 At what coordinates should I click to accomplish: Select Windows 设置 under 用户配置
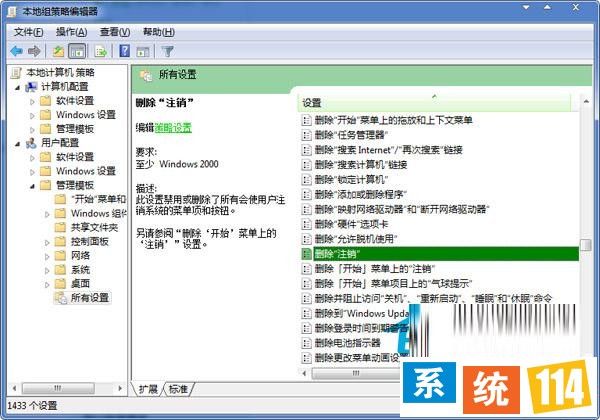(x=86, y=171)
